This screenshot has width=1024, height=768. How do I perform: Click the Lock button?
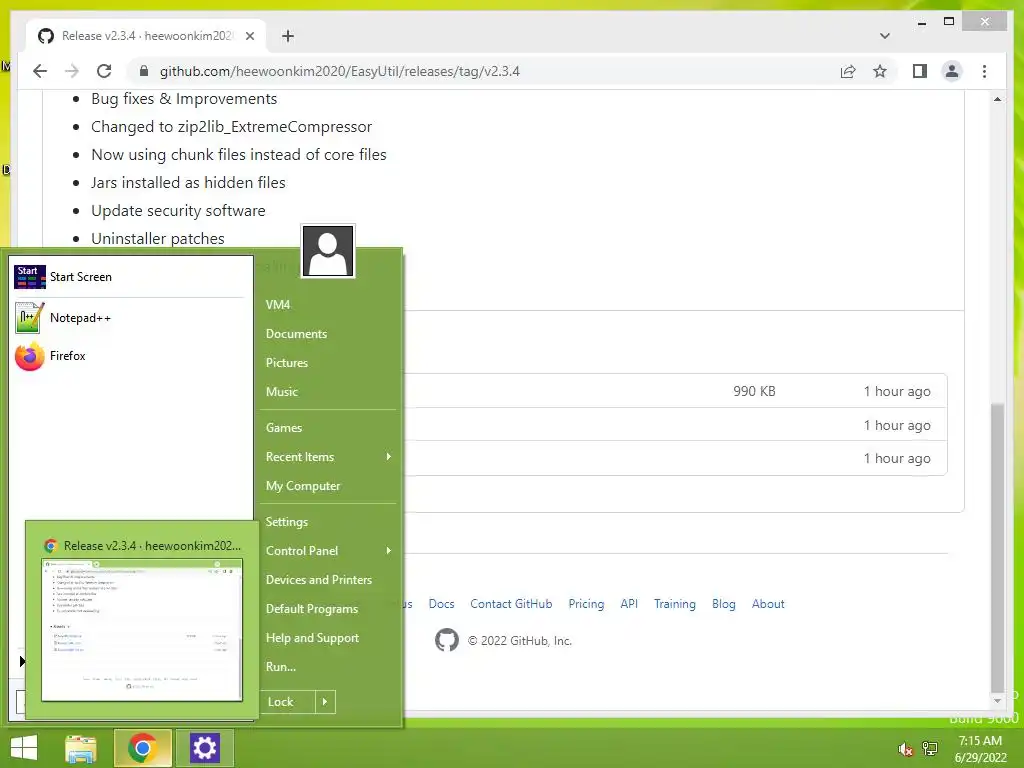click(x=287, y=702)
